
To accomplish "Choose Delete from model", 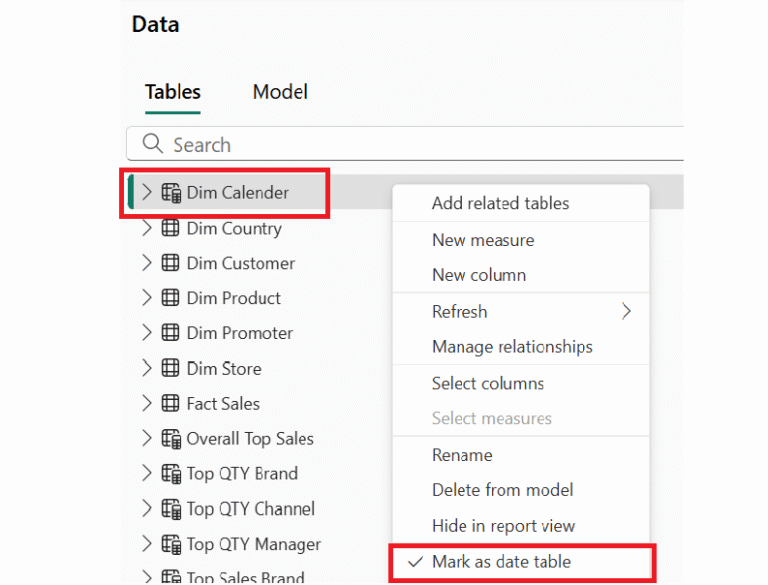I will coord(521,490).
